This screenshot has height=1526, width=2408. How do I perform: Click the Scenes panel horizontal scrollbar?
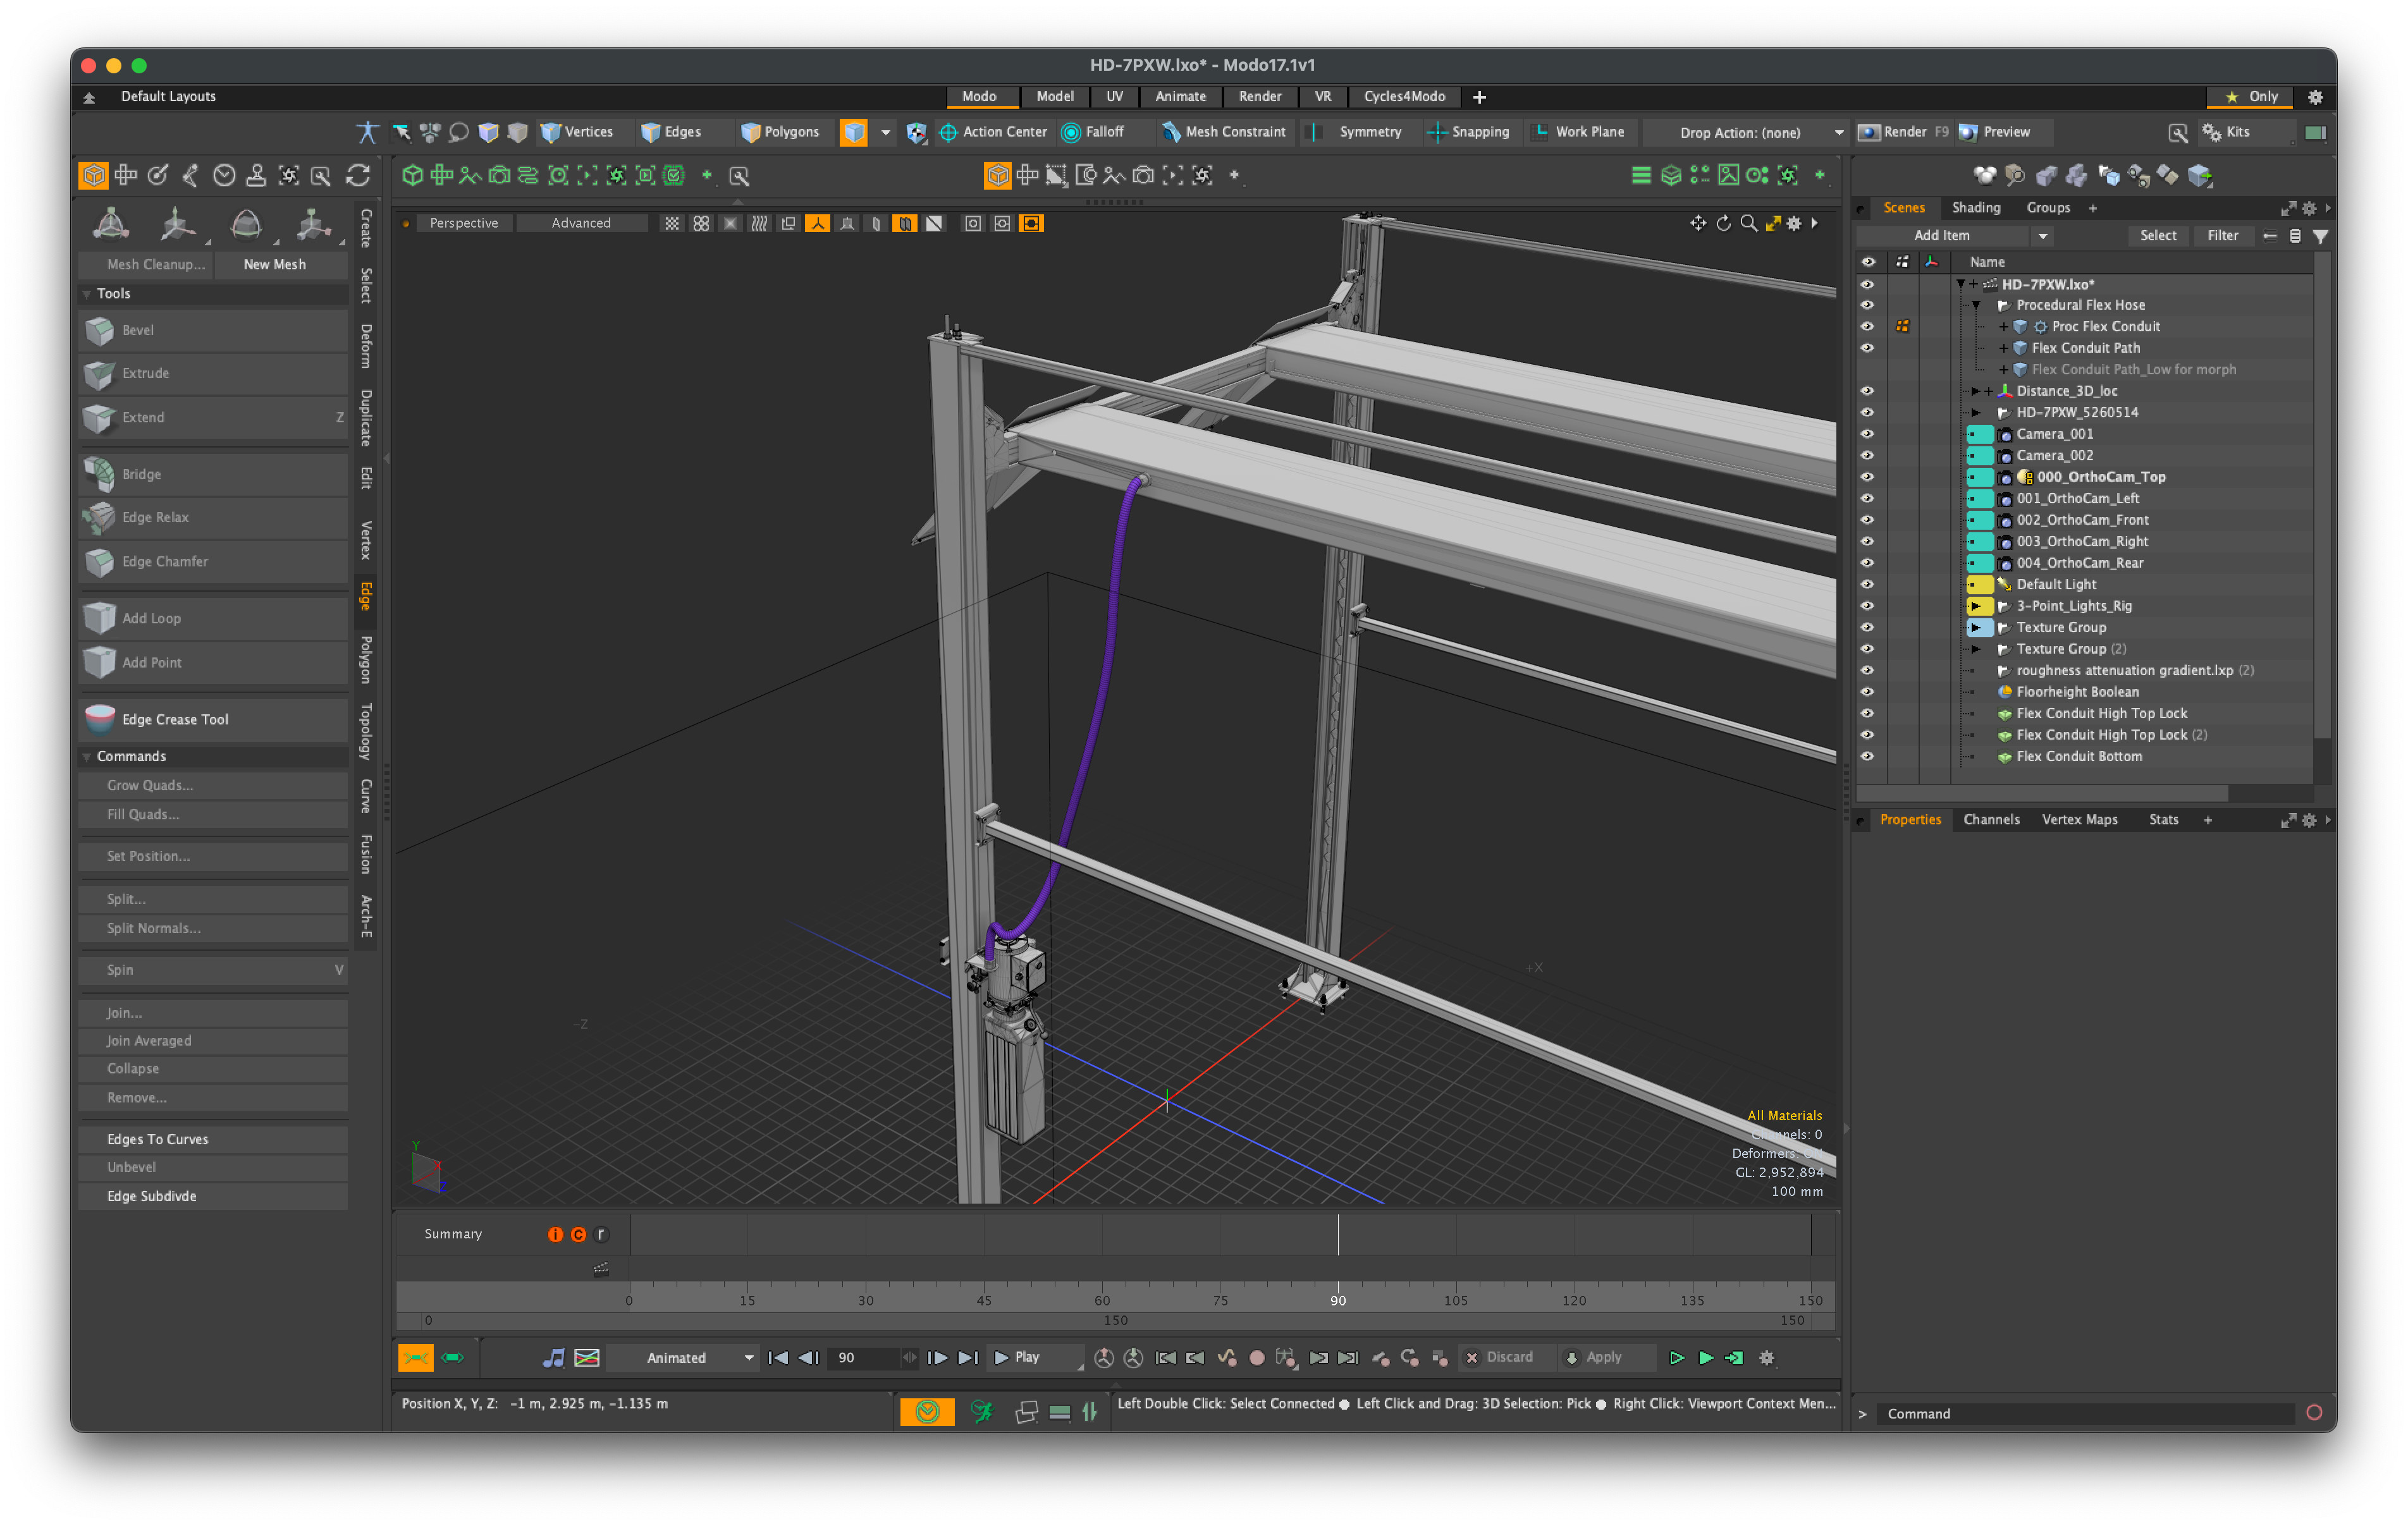2041,793
